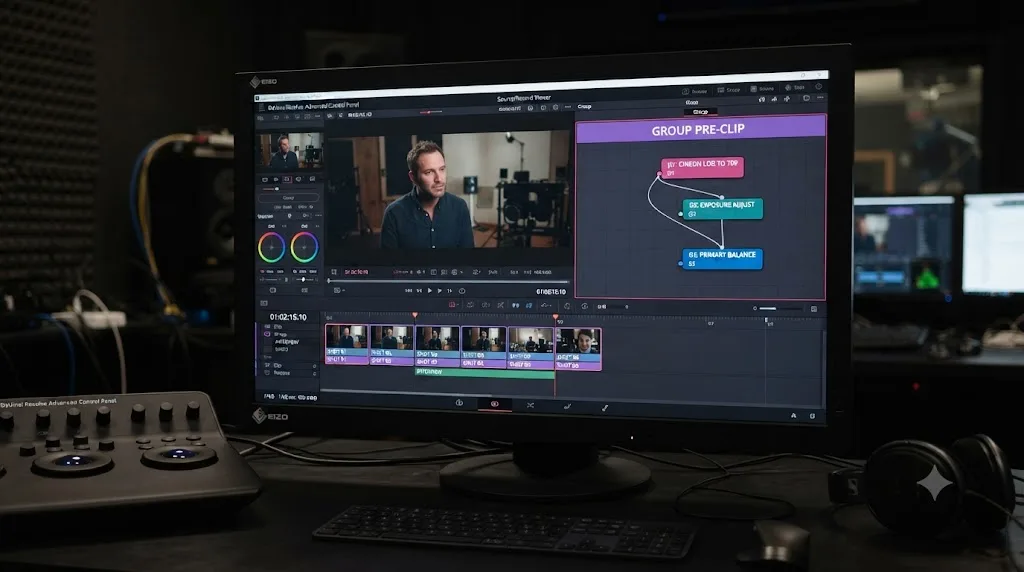Select the PRIMARY BALANCE node

point(722,258)
